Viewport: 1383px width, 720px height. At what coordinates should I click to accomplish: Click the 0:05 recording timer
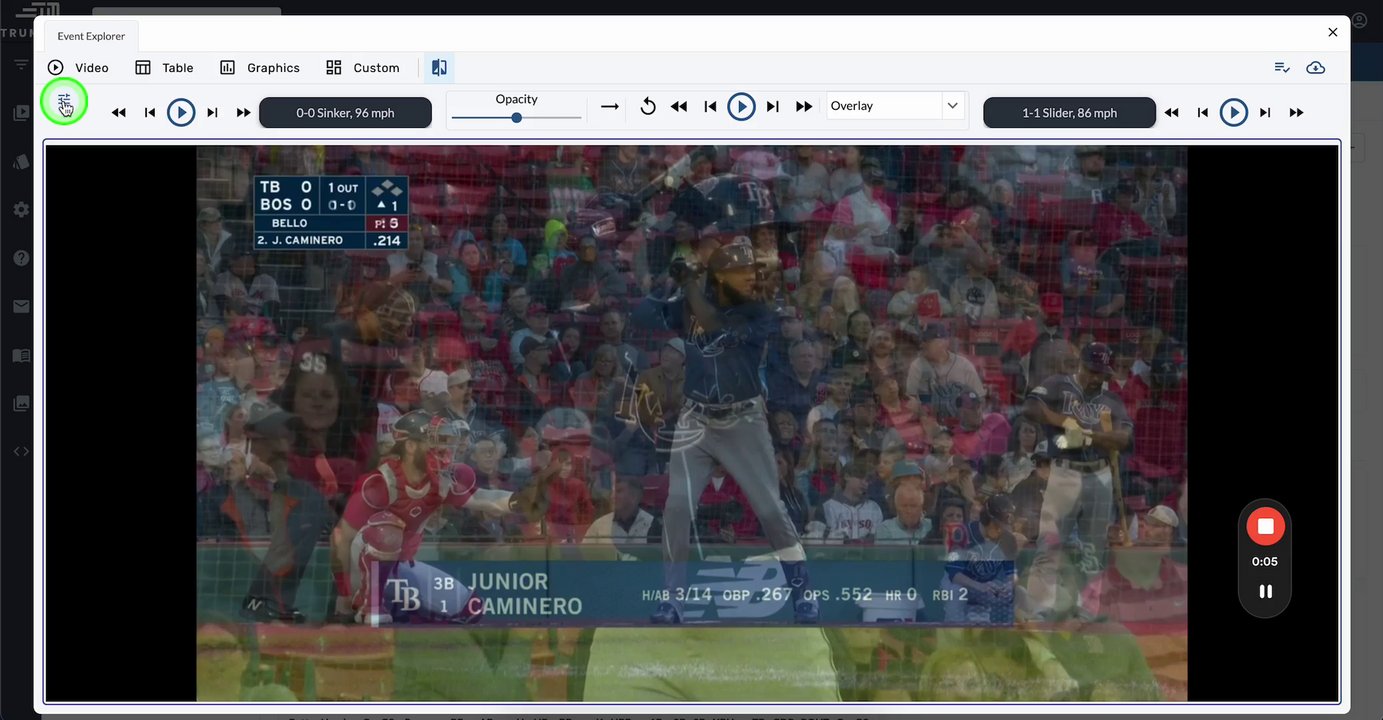coord(1265,561)
